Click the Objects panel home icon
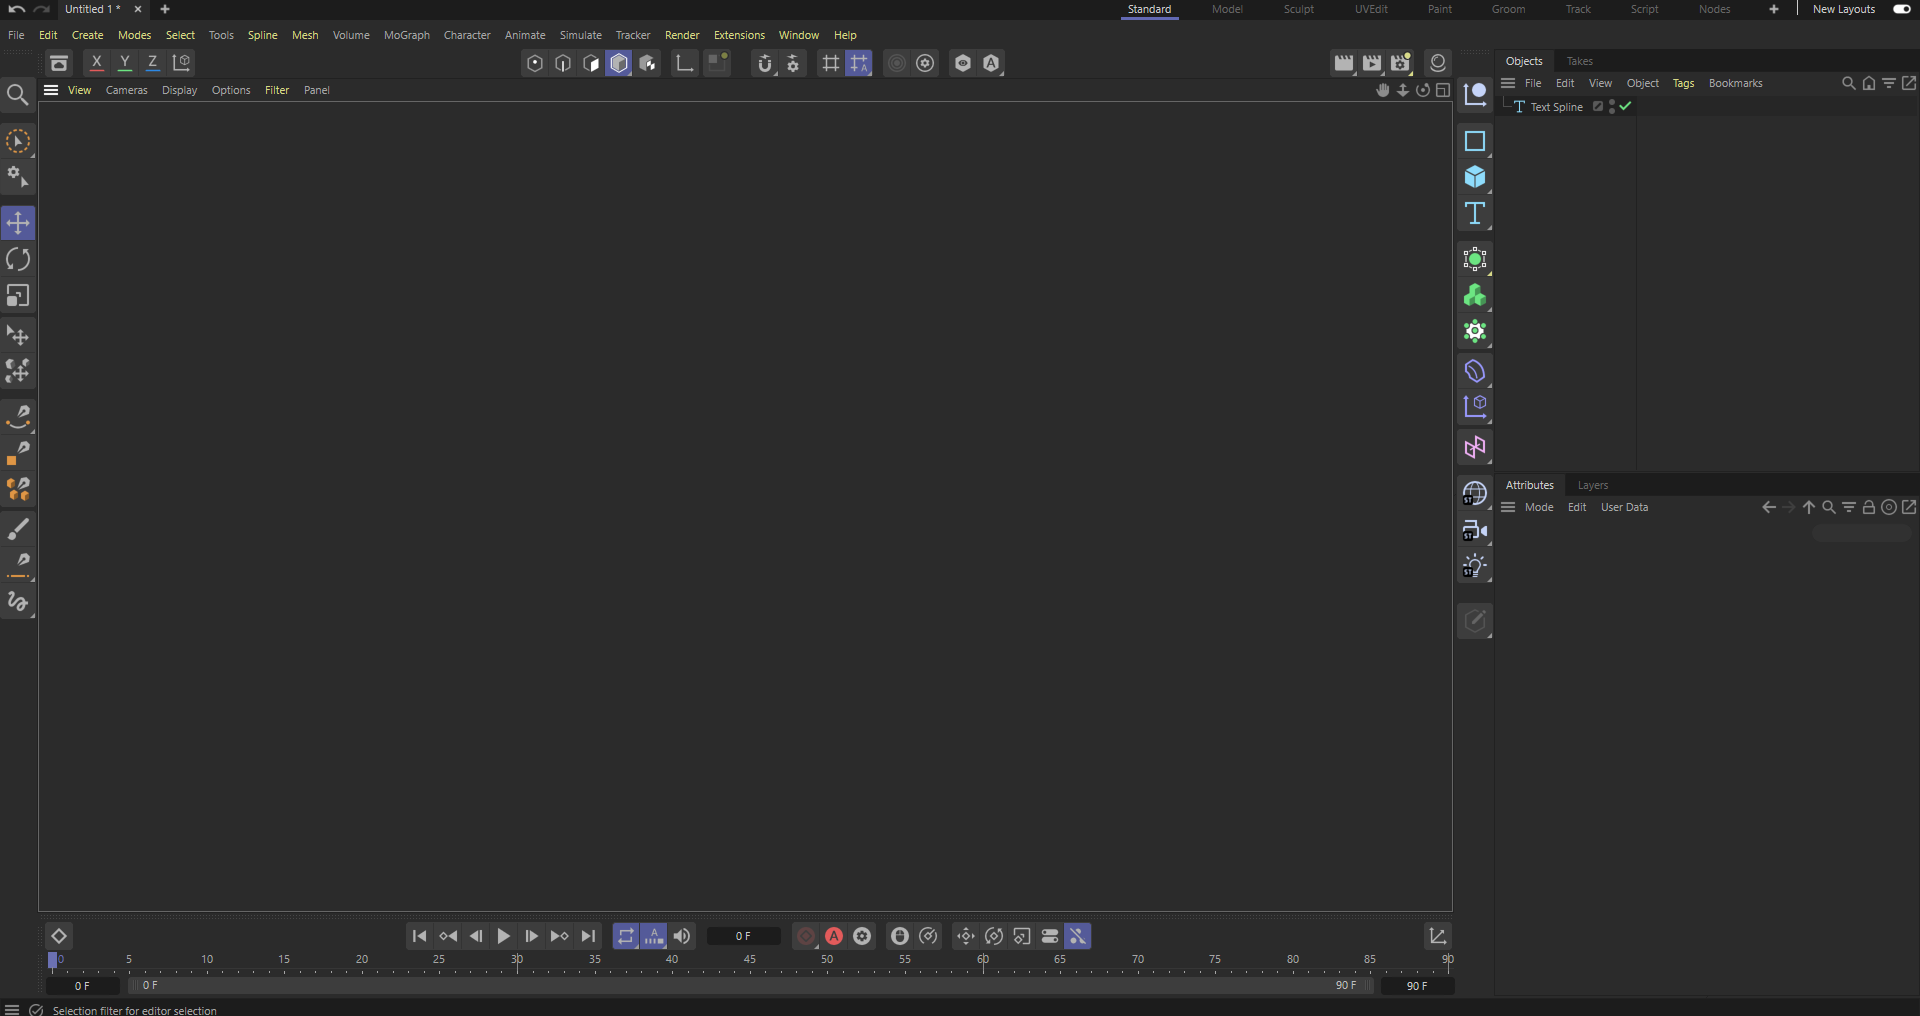Viewport: 1920px width, 1016px height. [1868, 84]
